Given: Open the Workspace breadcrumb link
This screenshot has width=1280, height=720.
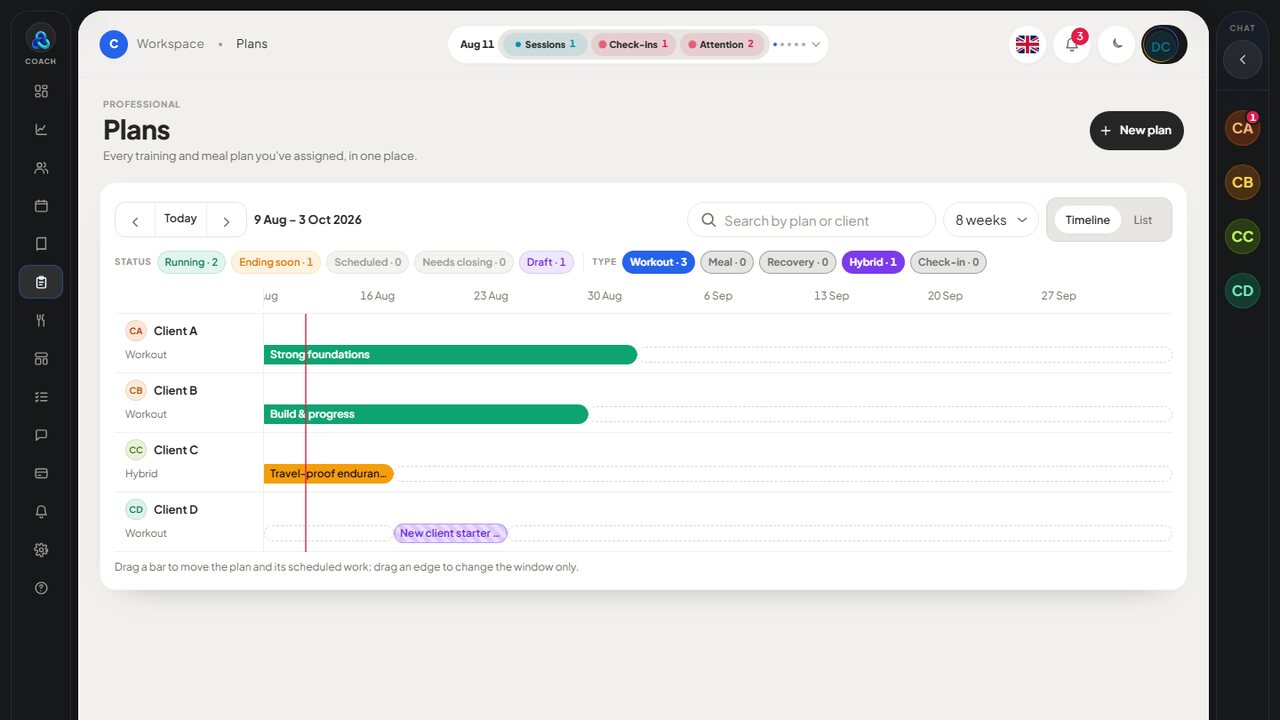Looking at the screenshot, I should (170, 44).
